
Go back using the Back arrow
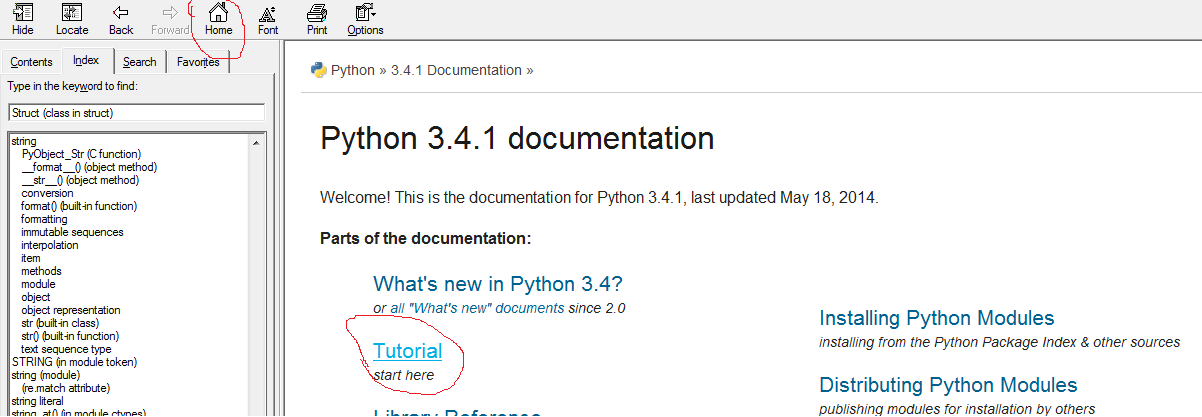[121, 19]
